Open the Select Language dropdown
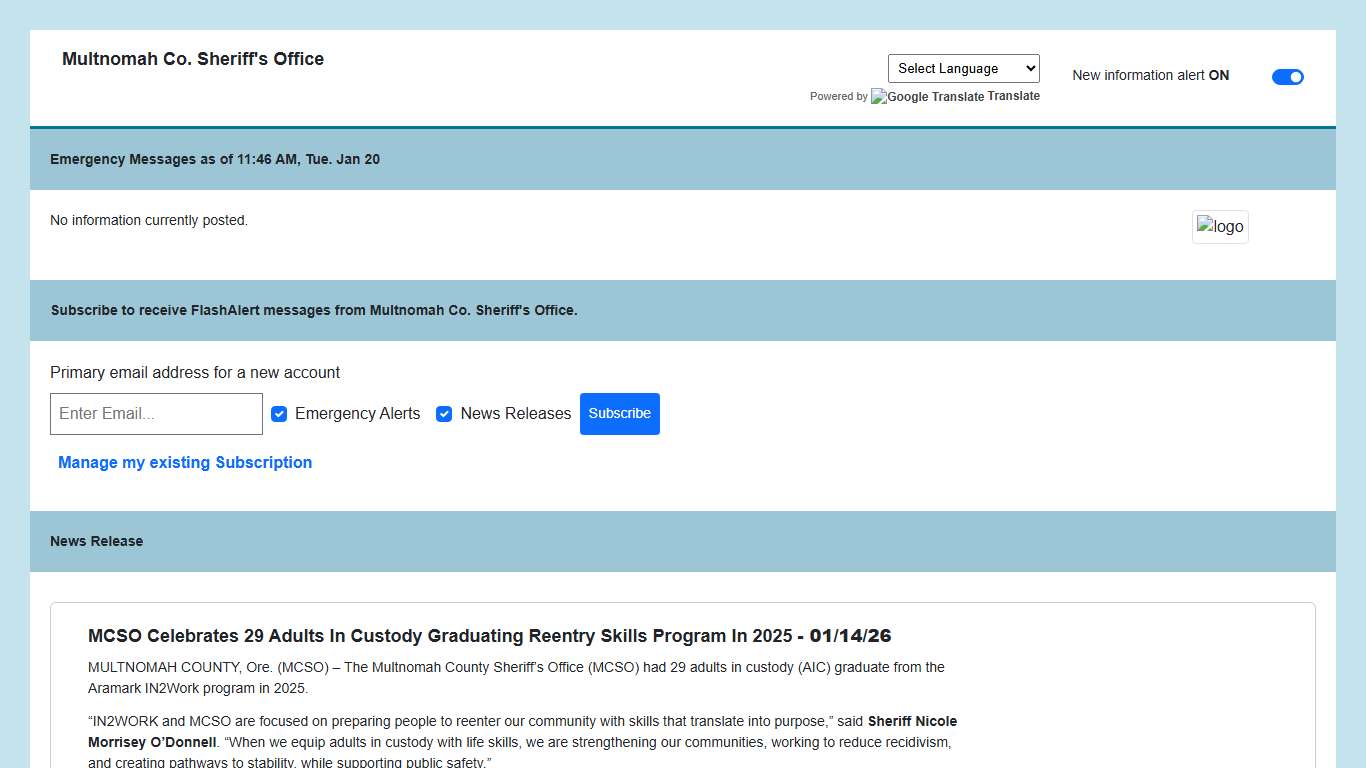This screenshot has height=768, width=1366. [x=963, y=69]
